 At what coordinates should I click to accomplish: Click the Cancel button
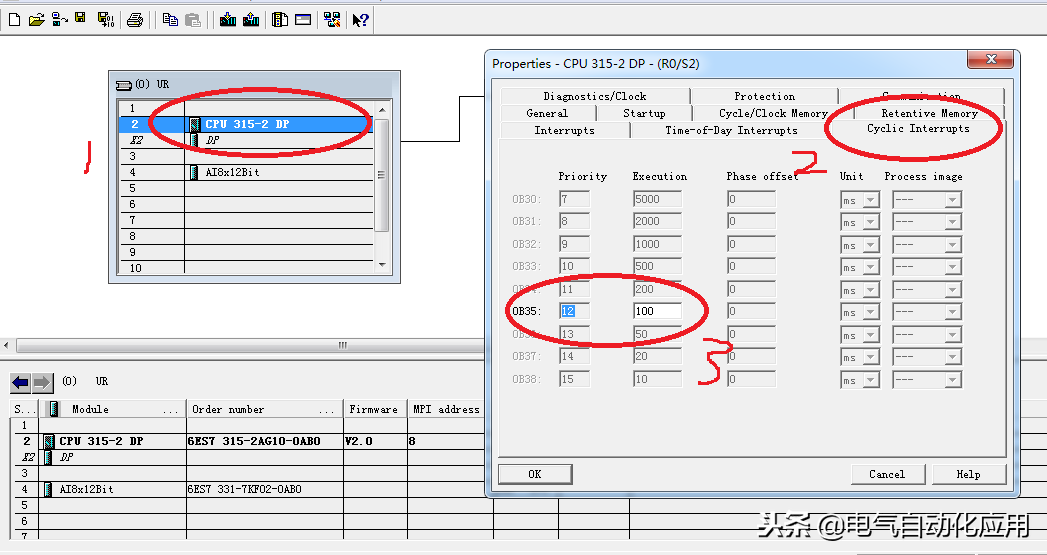[x=887, y=474]
